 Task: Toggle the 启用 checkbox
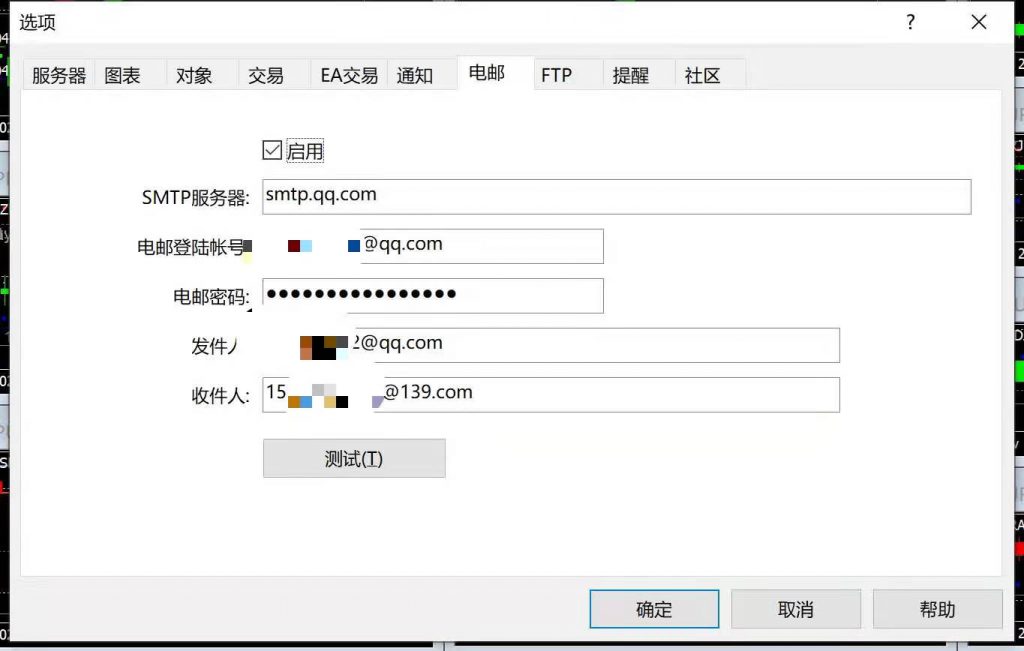[x=272, y=151]
